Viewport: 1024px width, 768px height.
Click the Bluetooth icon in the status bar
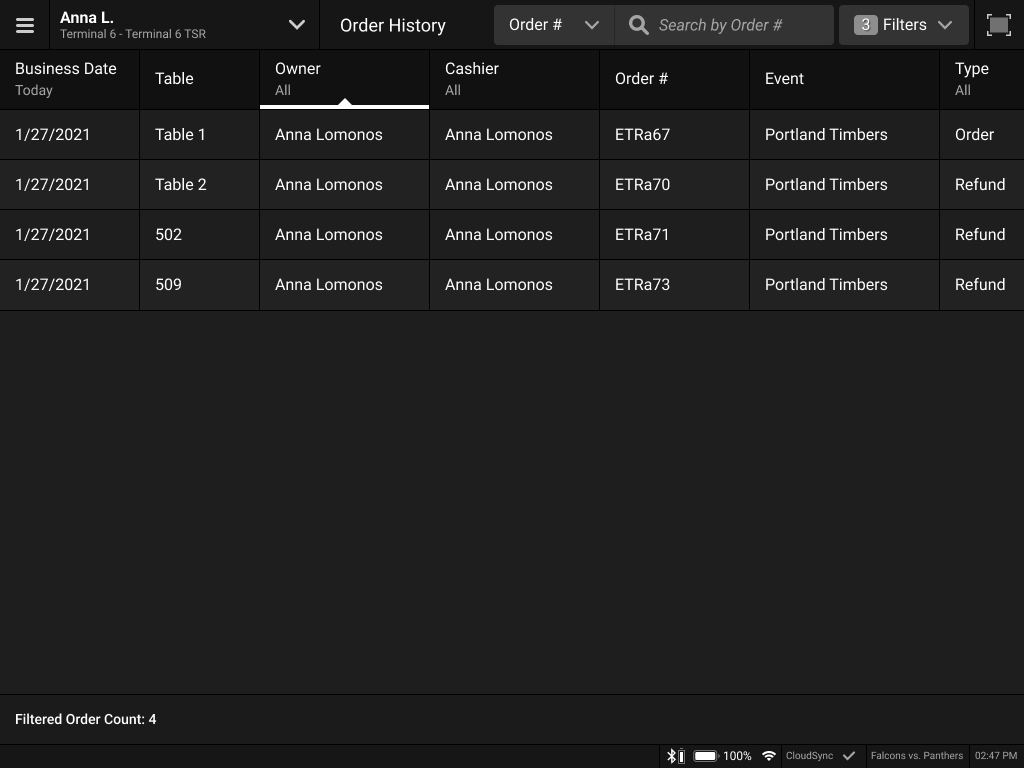pos(673,756)
